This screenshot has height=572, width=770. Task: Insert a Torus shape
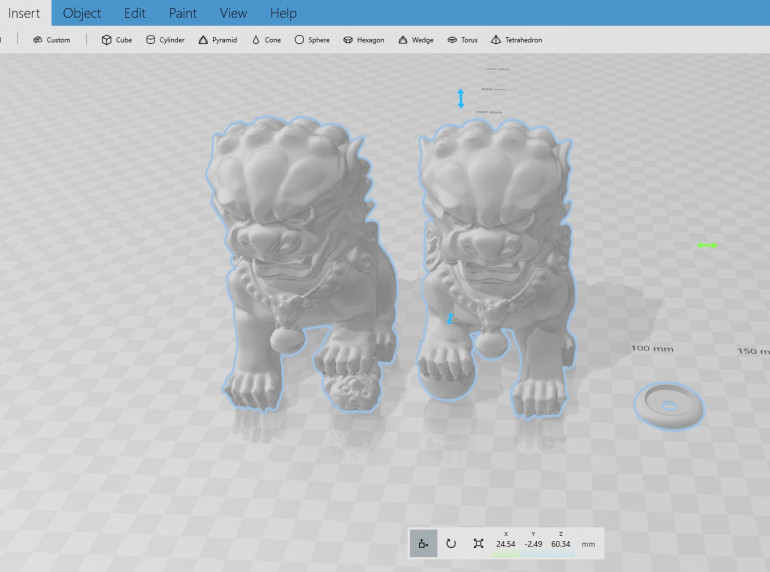(x=462, y=40)
